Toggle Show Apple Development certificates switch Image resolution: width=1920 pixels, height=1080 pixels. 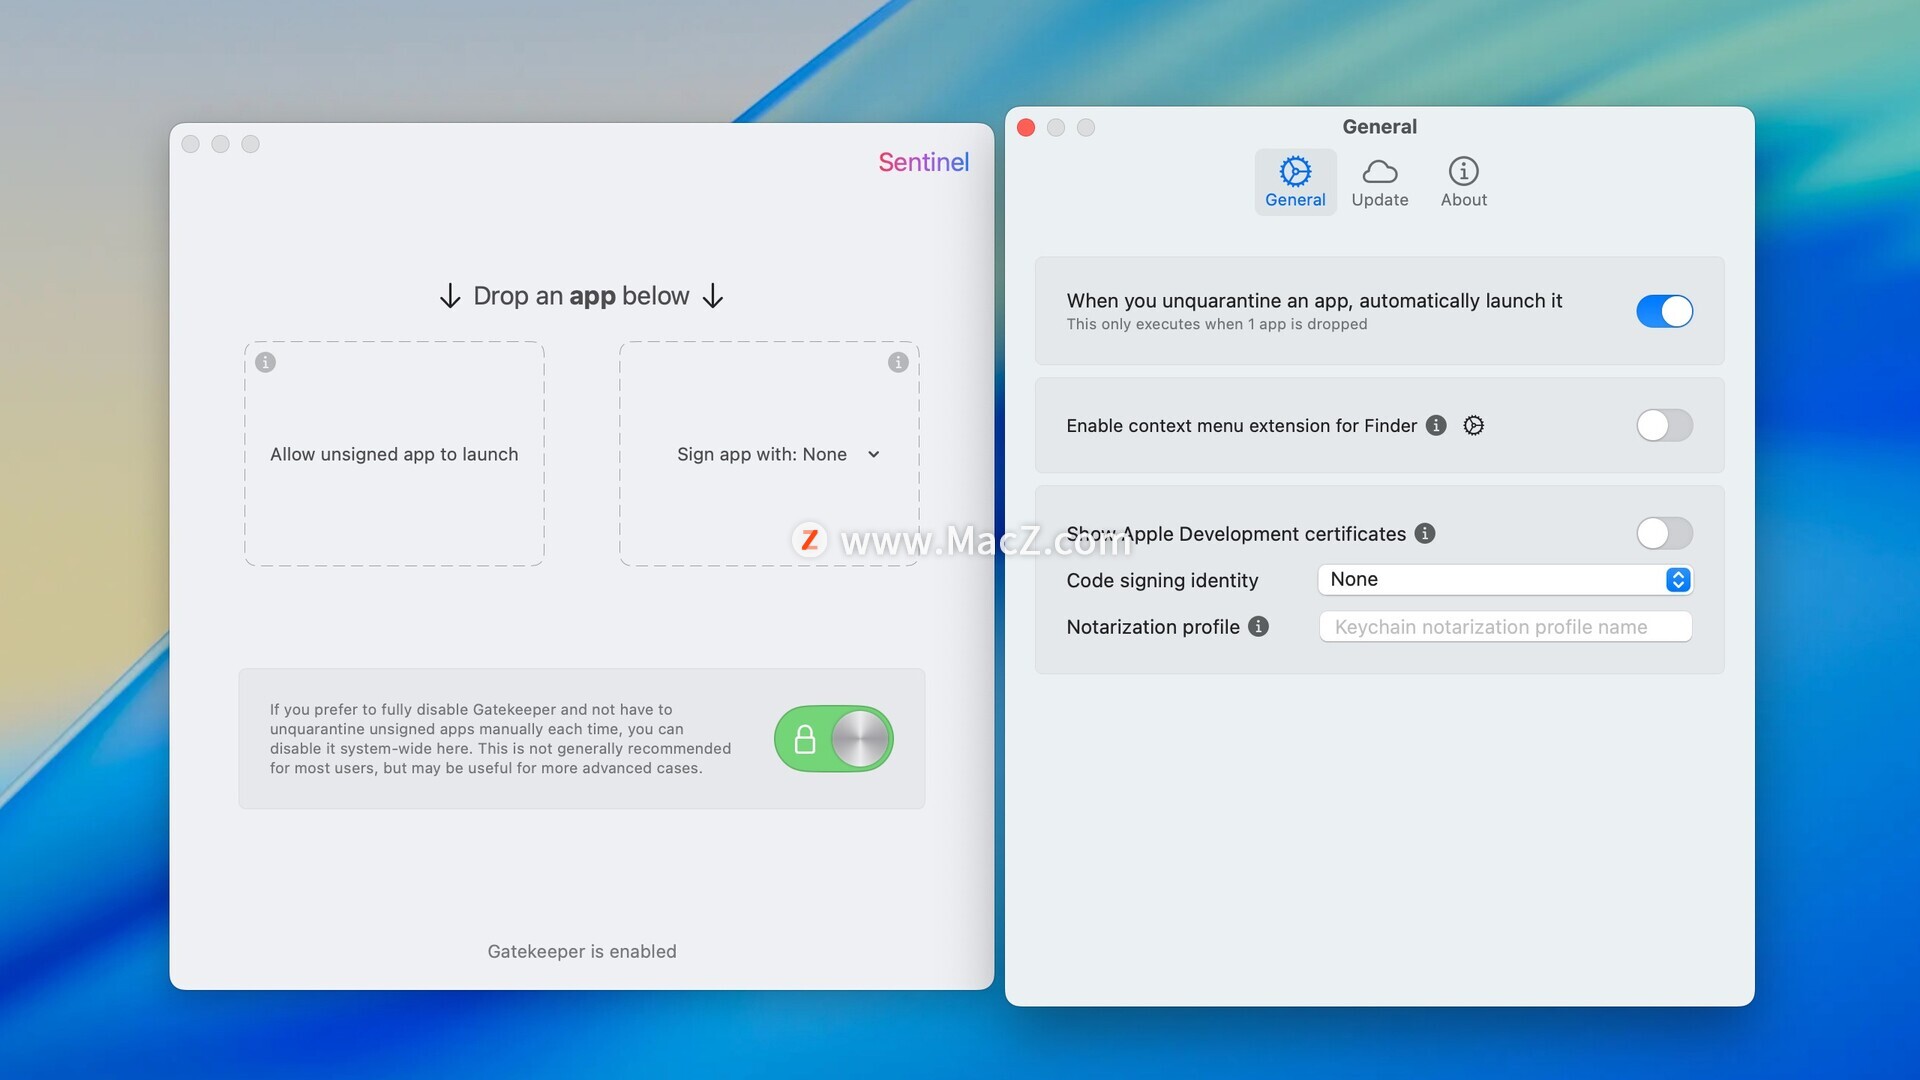click(x=1664, y=533)
